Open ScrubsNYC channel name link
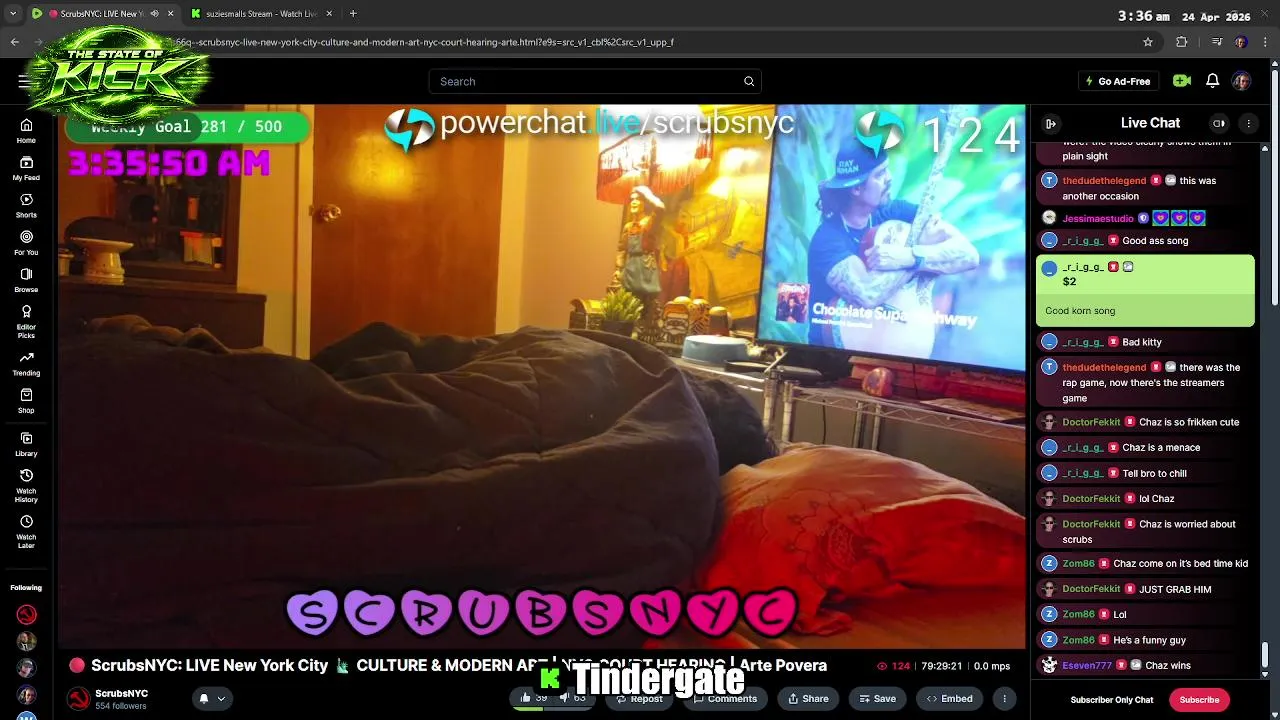The width and height of the screenshot is (1280, 720). (x=121, y=693)
